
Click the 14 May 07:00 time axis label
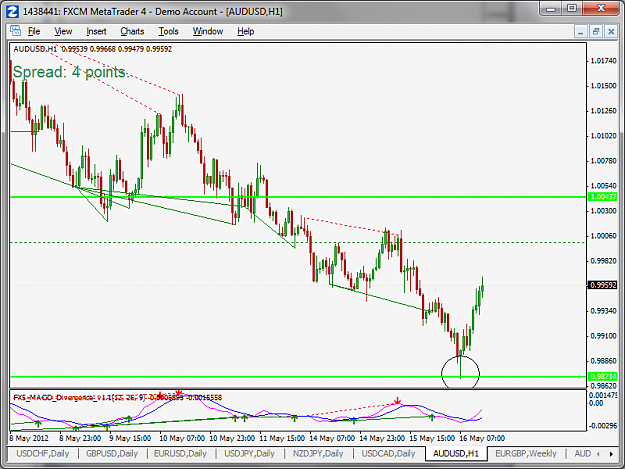[x=332, y=438]
